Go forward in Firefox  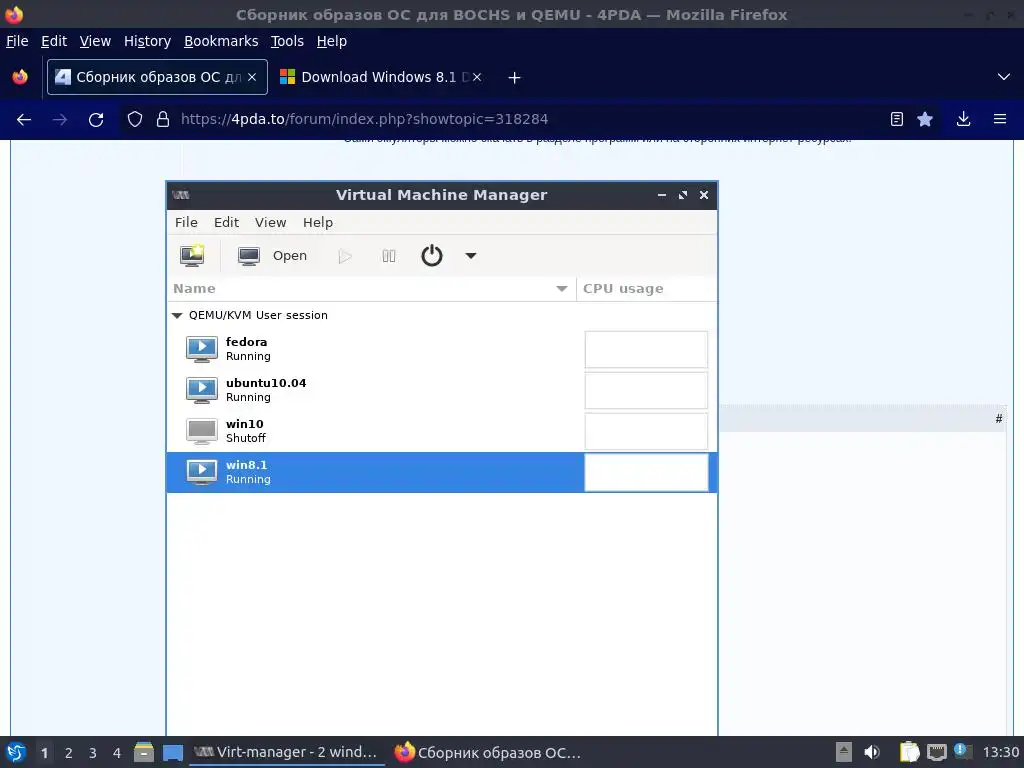click(60, 120)
